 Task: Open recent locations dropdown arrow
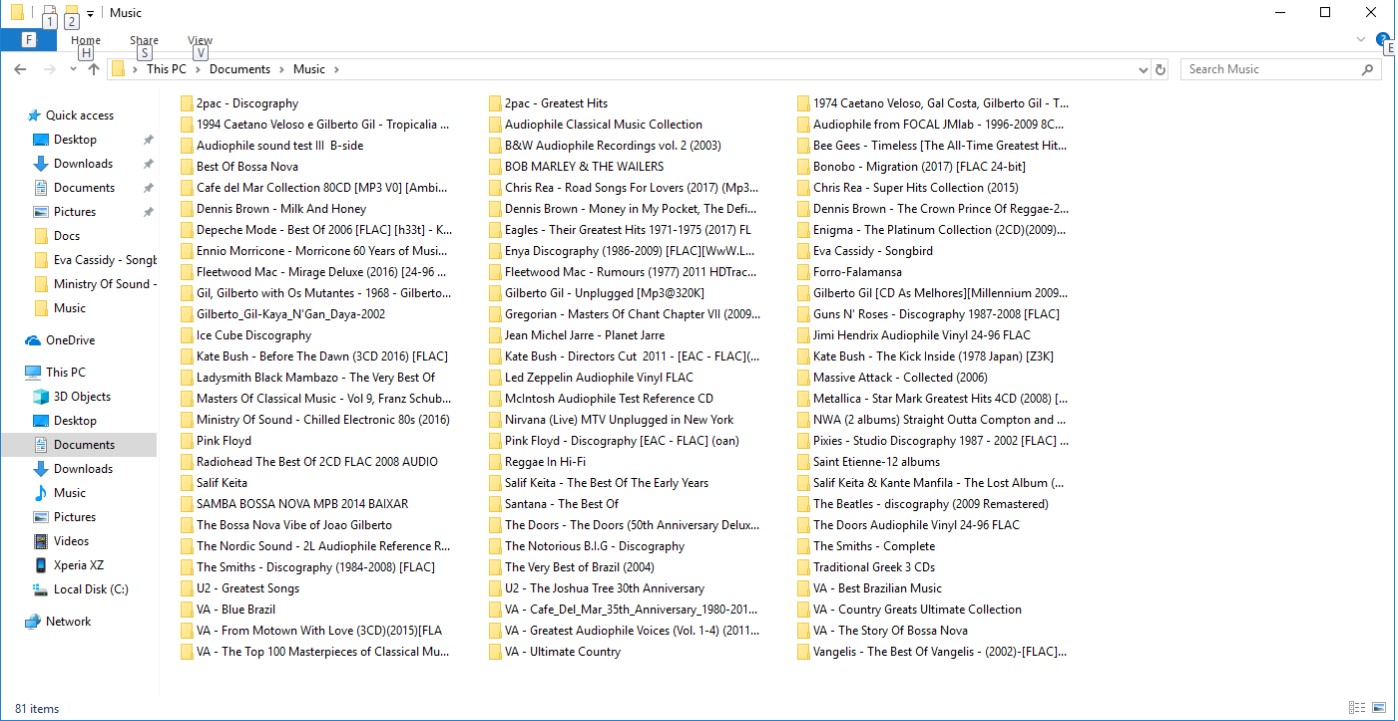click(73, 70)
